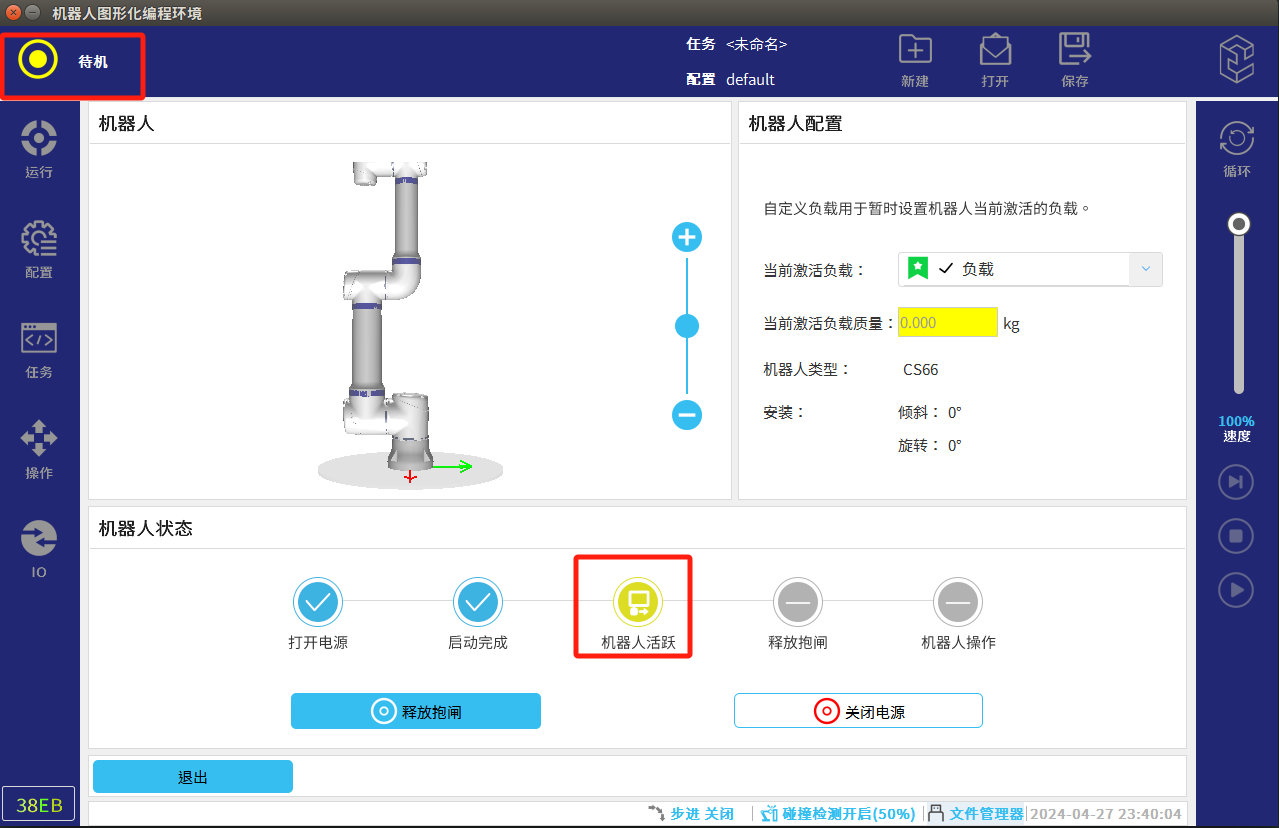
Task: Click the Exit (退出) button
Action: pyautogui.click(x=193, y=777)
